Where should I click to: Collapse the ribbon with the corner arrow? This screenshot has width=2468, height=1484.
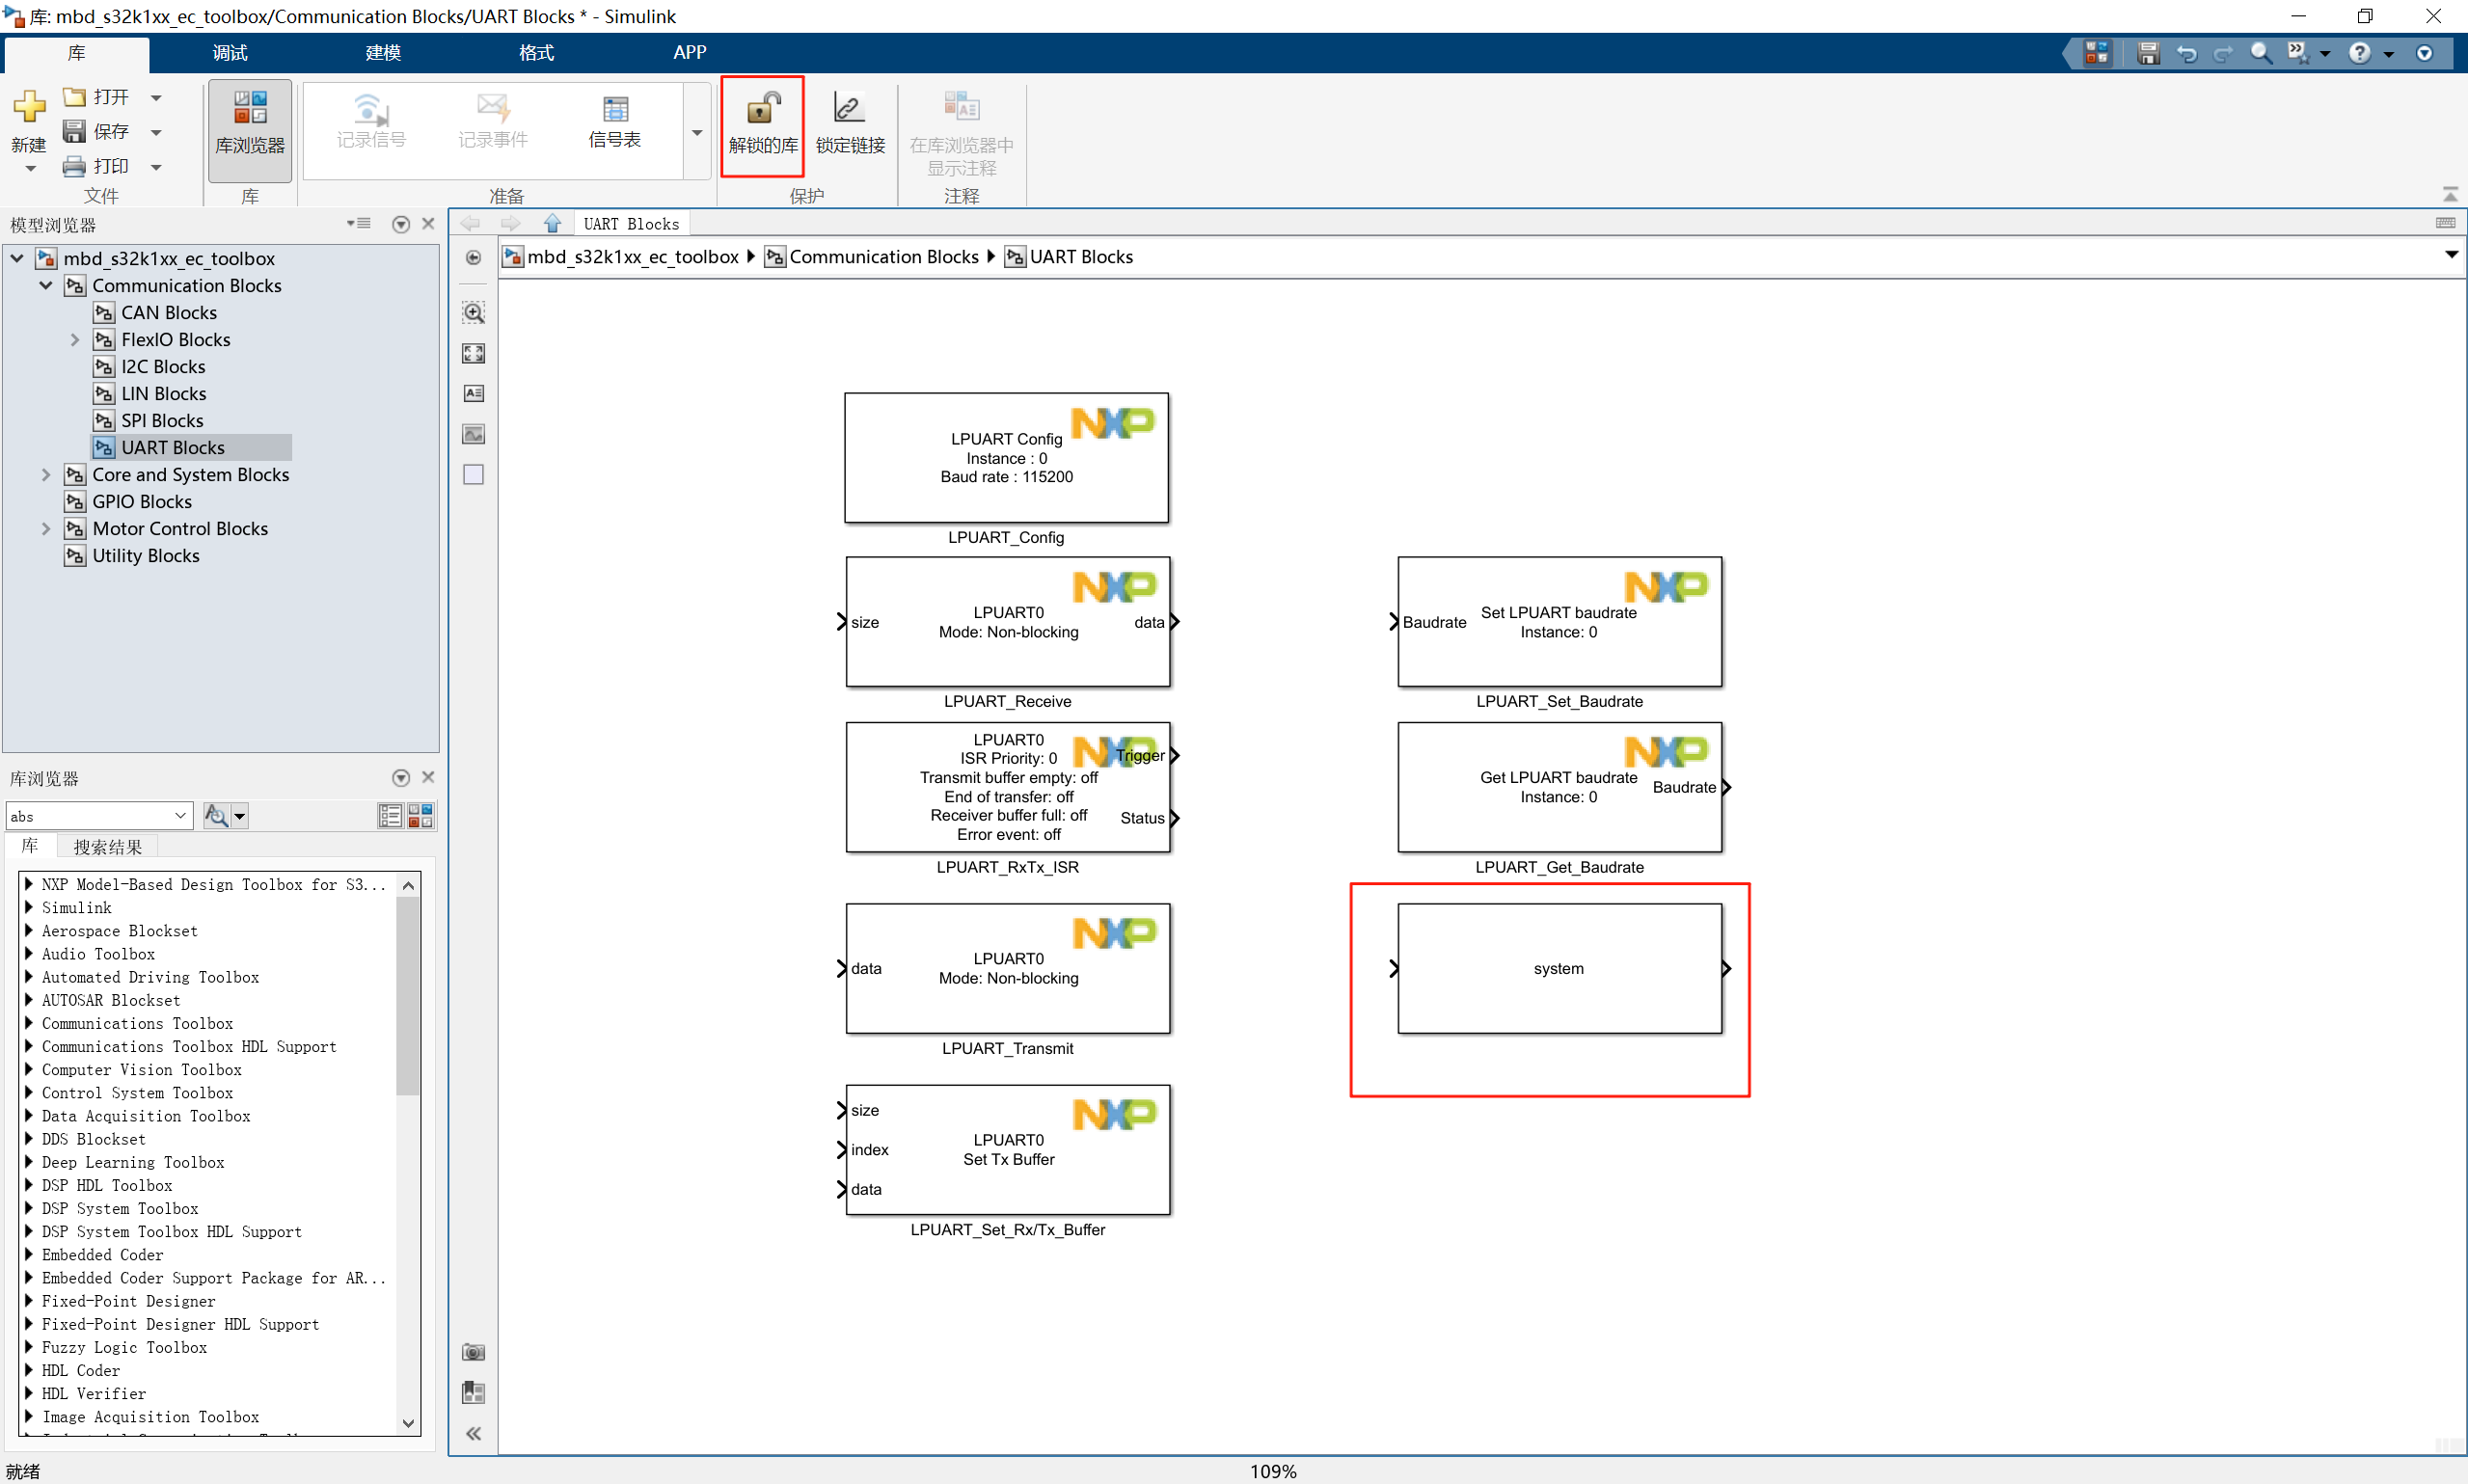pyautogui.click(x=2449, y=193)
